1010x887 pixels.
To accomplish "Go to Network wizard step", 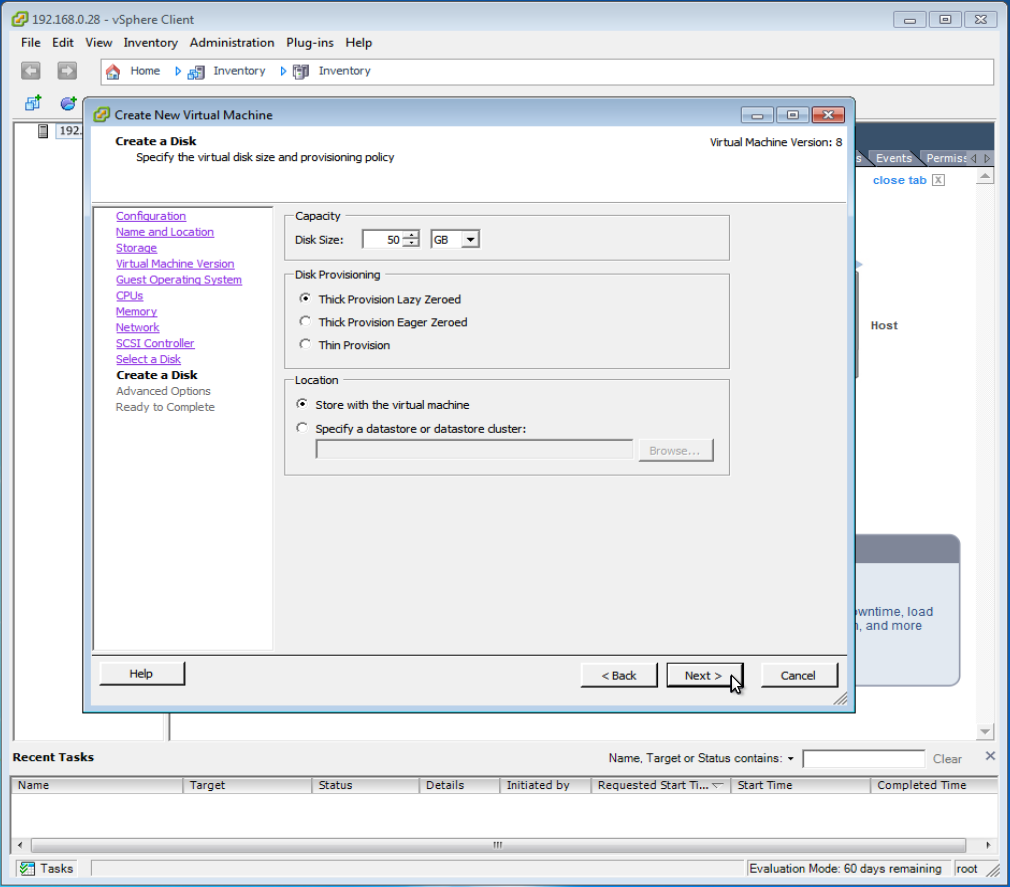I will (x=137, y=327).
